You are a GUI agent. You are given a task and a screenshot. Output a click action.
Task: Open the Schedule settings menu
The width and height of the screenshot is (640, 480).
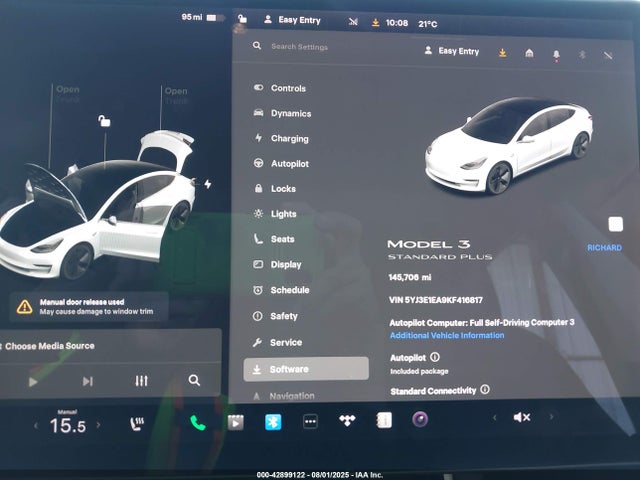click(x=281, y=290)
